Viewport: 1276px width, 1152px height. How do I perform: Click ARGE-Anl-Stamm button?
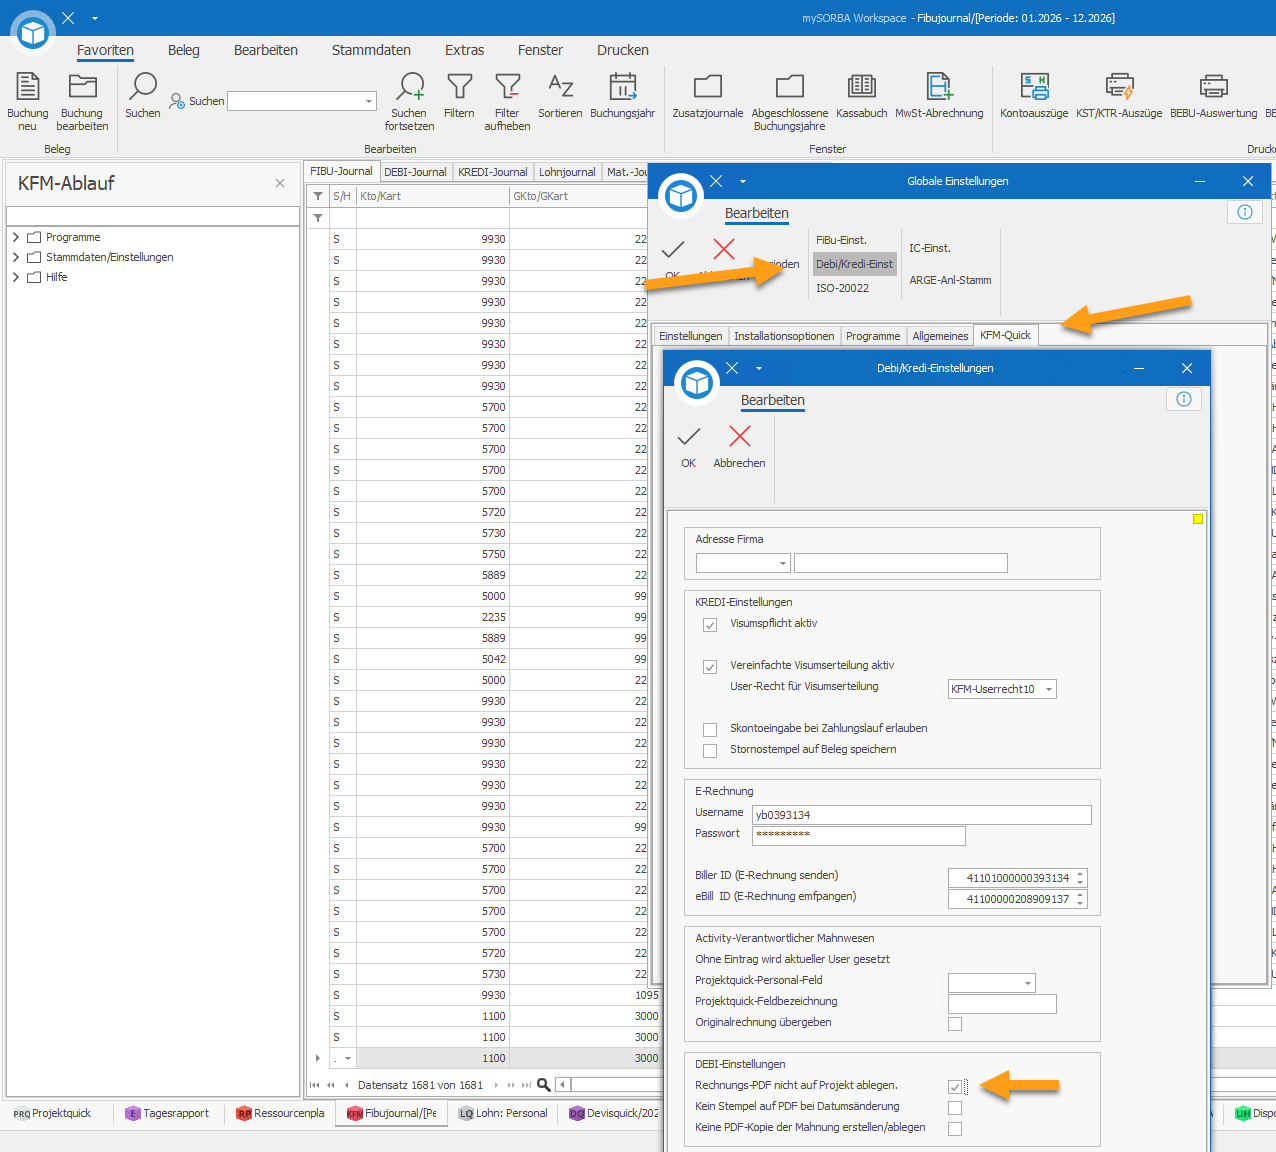[950, 280]
